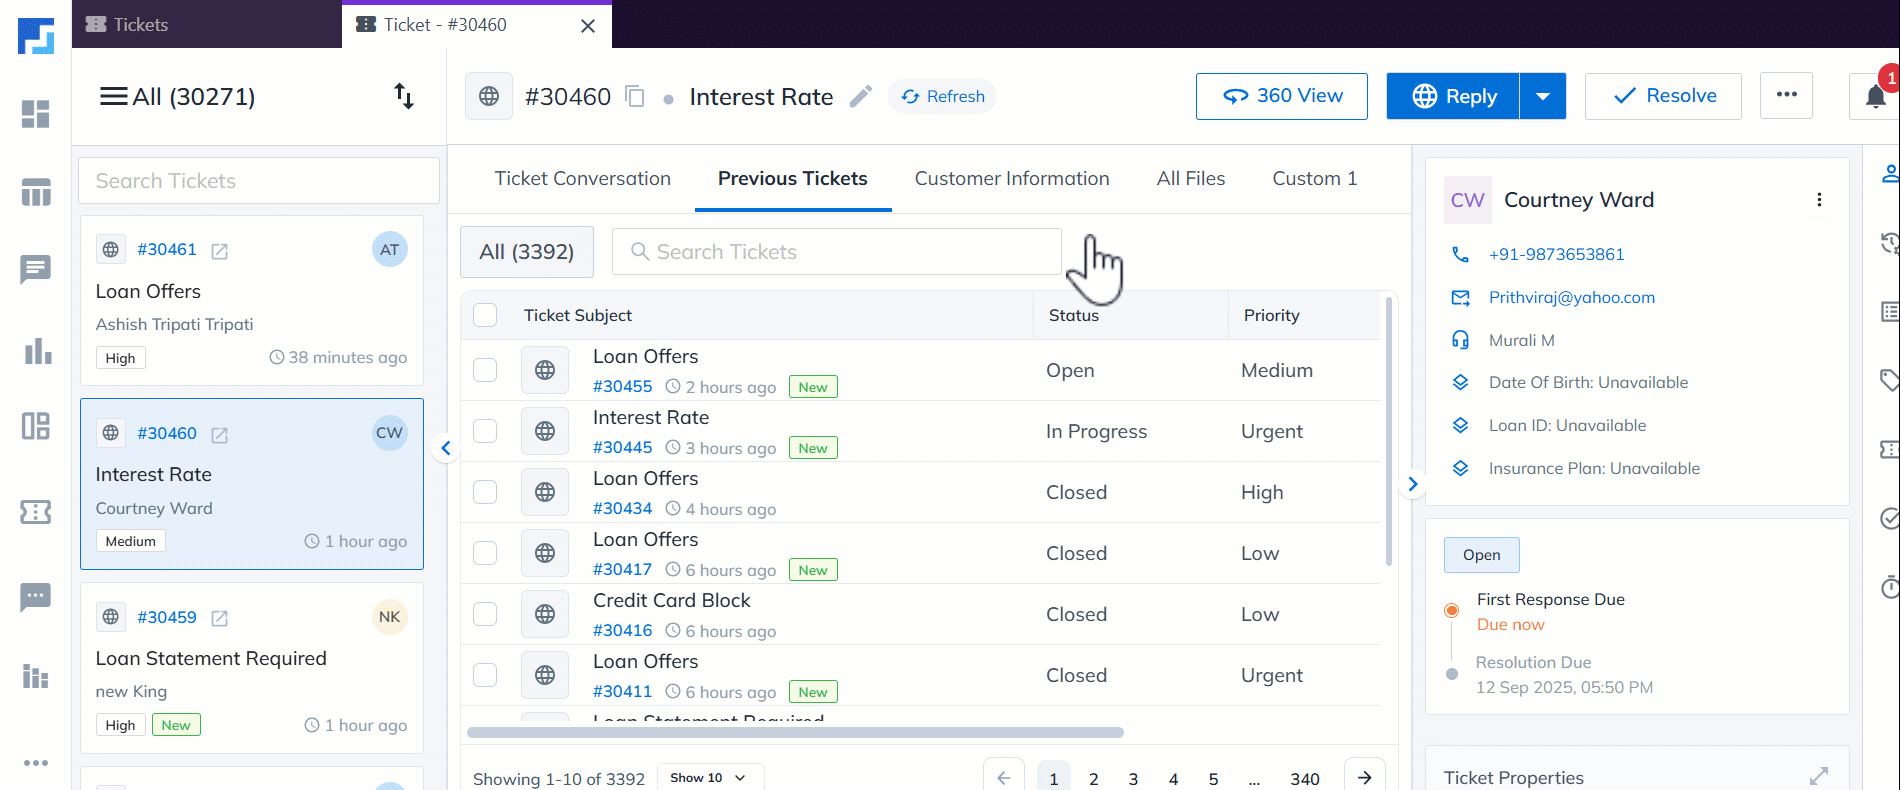
Task: Click the 360 View button
Action: click(x=1282, y=96)
